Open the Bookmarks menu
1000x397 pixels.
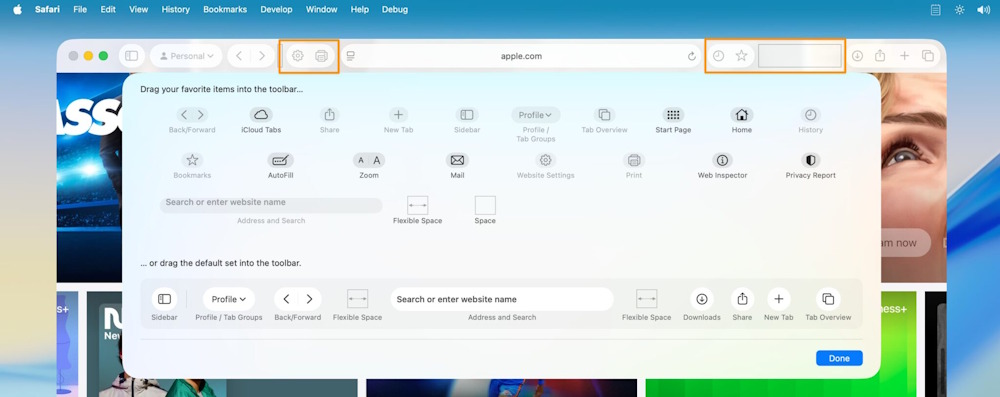[224, 10]
